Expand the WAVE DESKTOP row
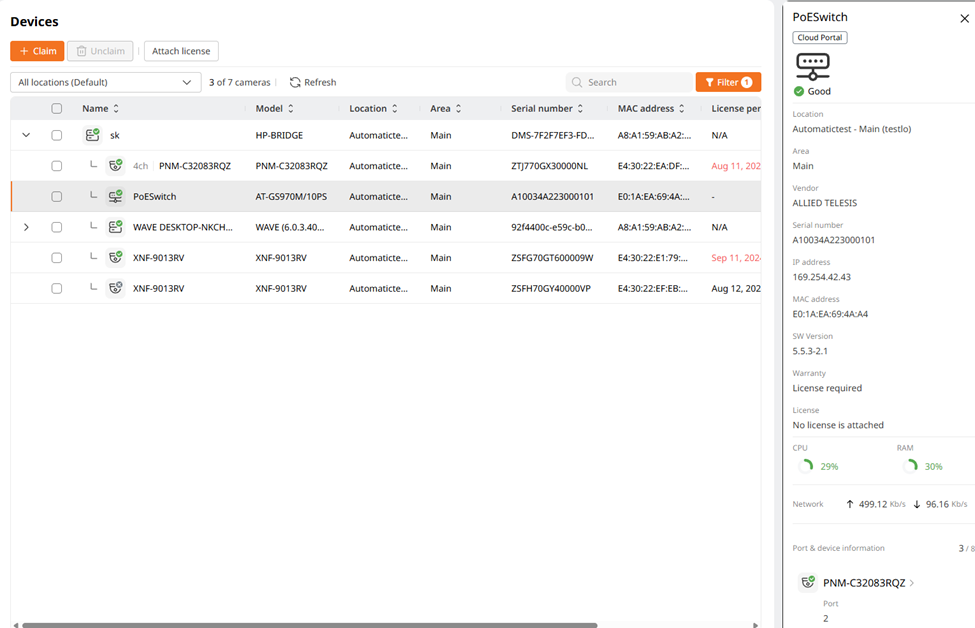Screen dimensions: 975x628 [x=26, y=227]
